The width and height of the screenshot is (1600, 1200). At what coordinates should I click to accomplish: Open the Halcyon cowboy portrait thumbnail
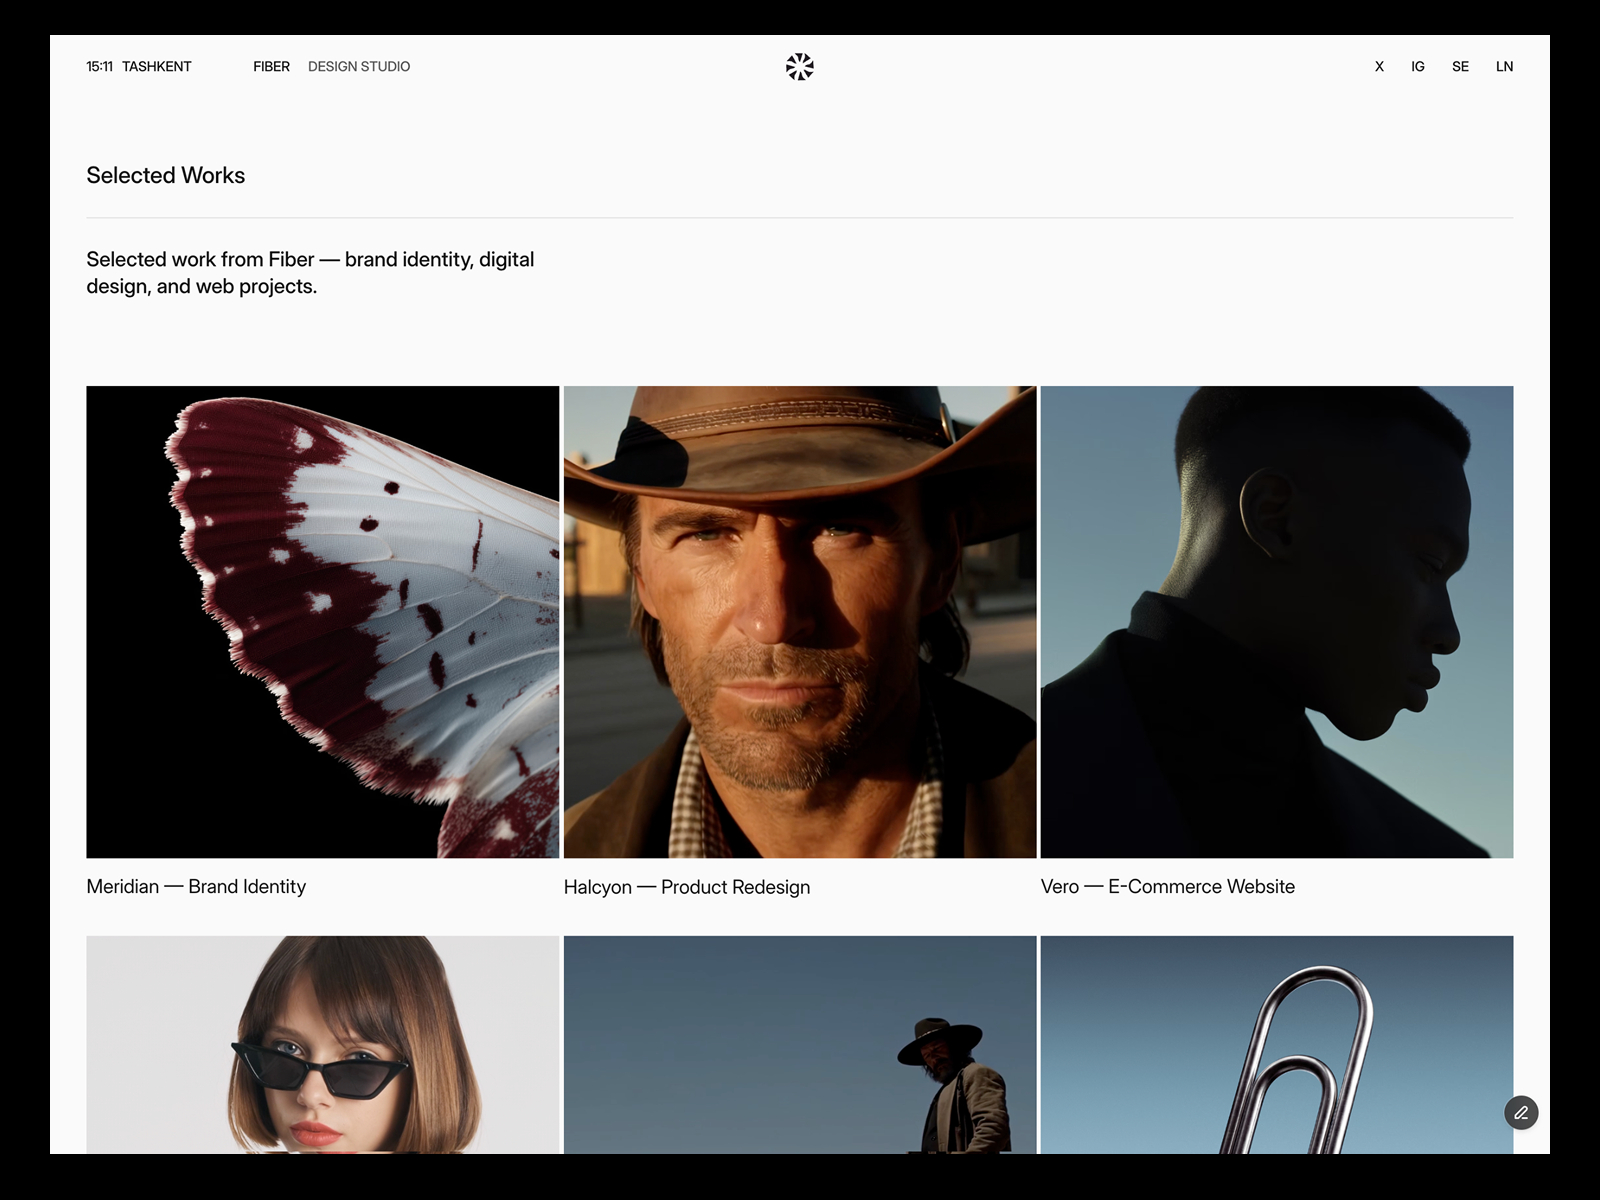(x=800, y=622)
